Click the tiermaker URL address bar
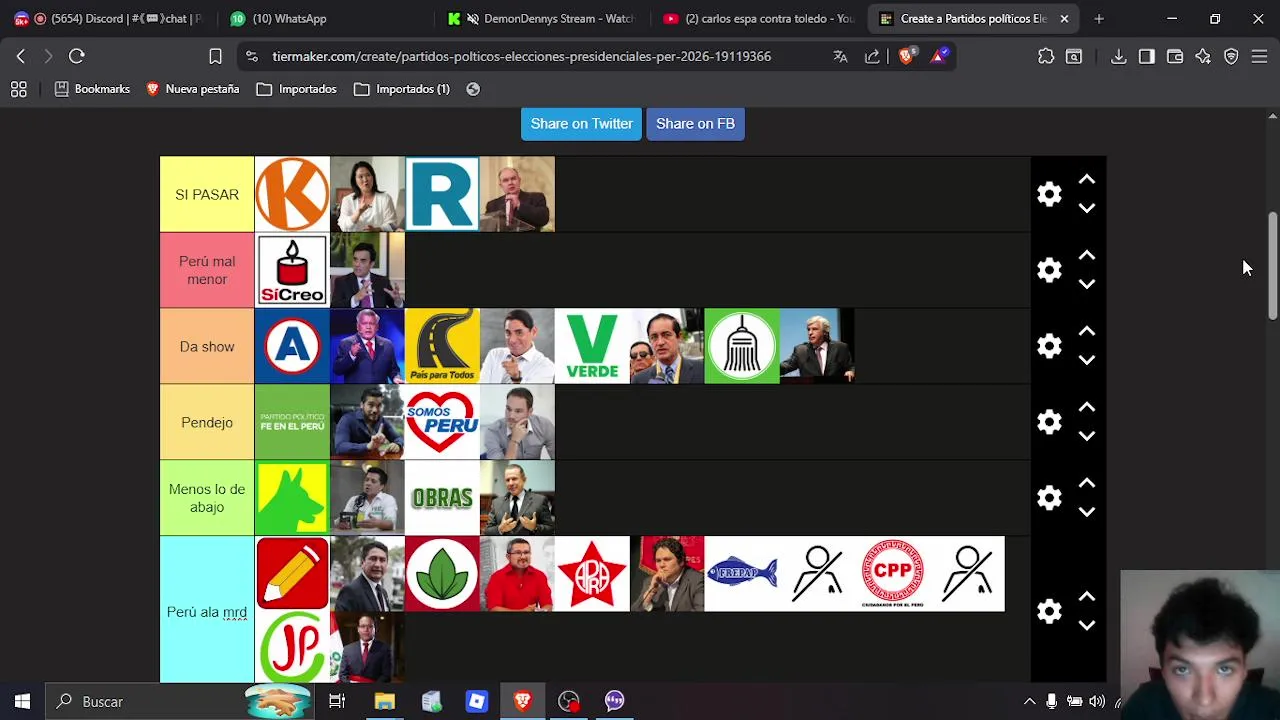 pyautogui.click(x=521, y=56)
